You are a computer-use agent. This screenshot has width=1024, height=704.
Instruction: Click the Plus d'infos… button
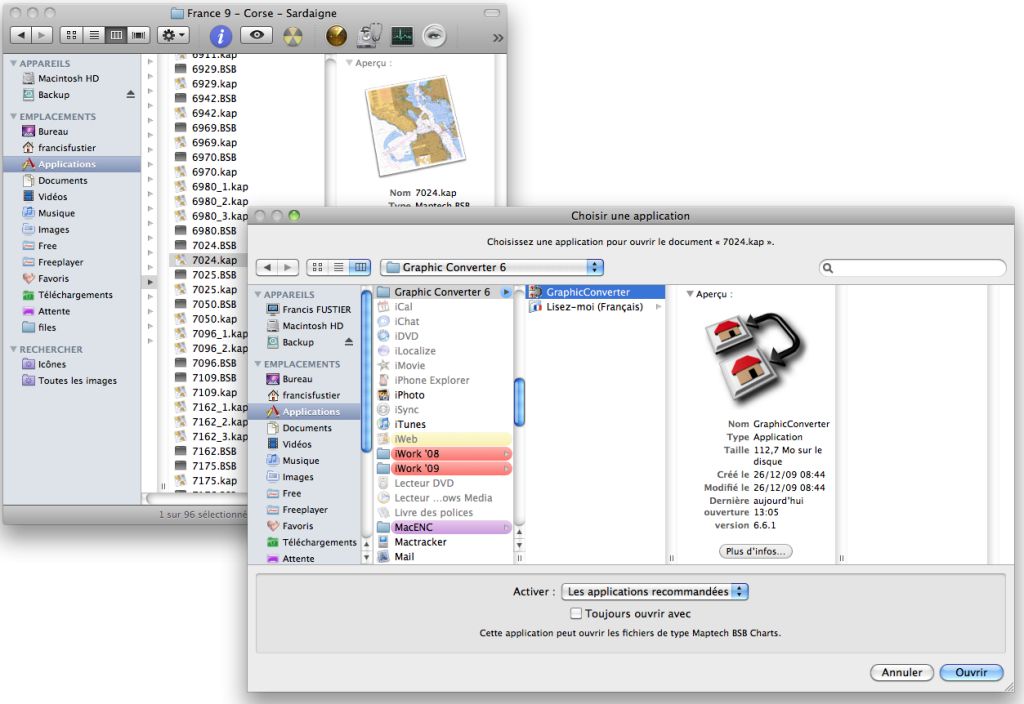pyautogui.click(x=756, y=551)
